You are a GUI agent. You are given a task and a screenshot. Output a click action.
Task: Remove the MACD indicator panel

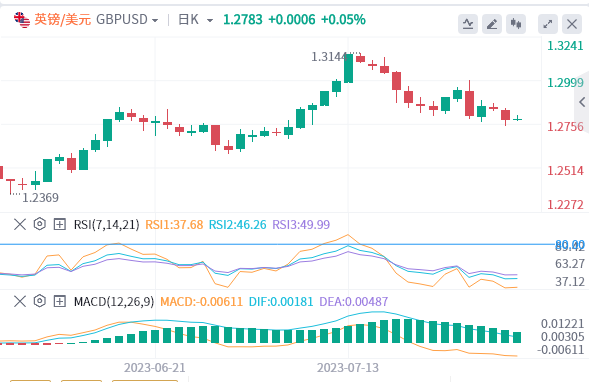(x=20, y=301)
